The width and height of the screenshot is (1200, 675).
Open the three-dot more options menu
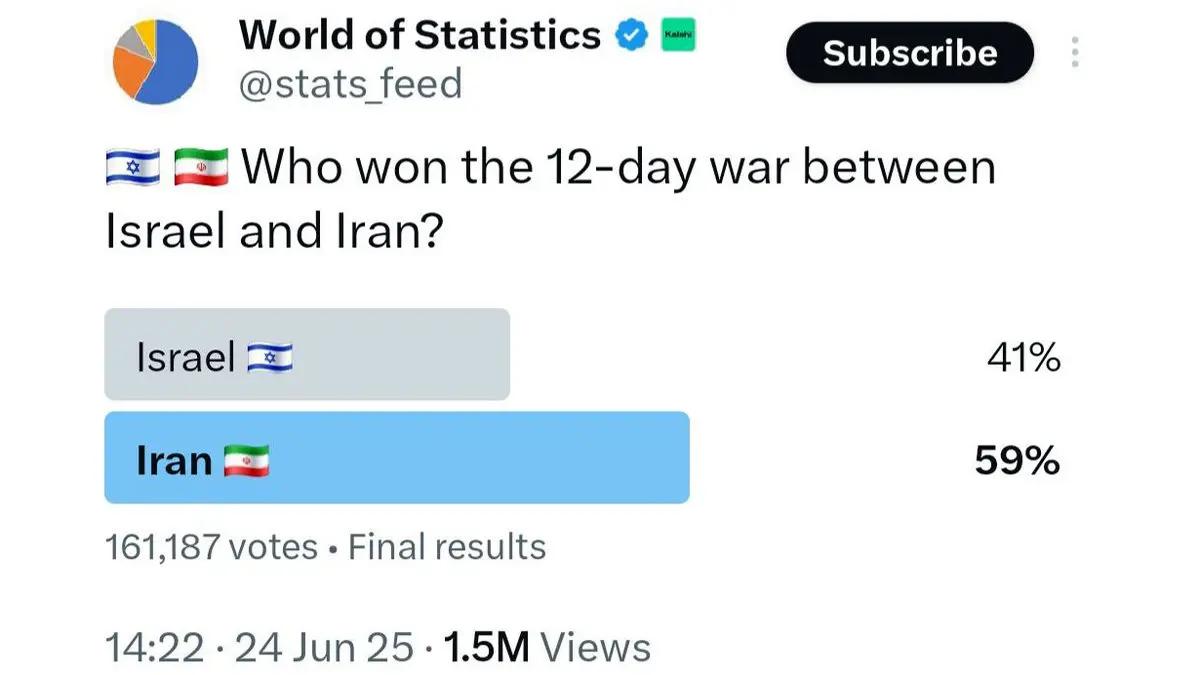[1075, 52]
